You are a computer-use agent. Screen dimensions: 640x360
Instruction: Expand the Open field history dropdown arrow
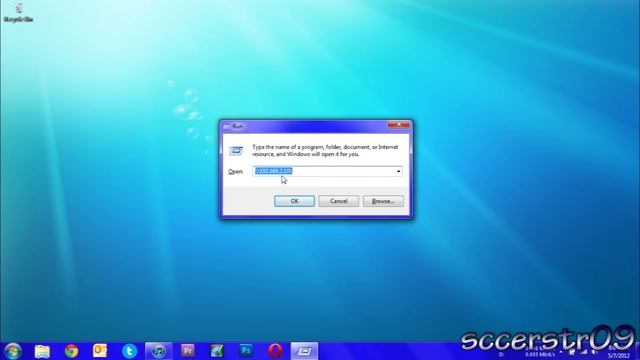(398, 171)
